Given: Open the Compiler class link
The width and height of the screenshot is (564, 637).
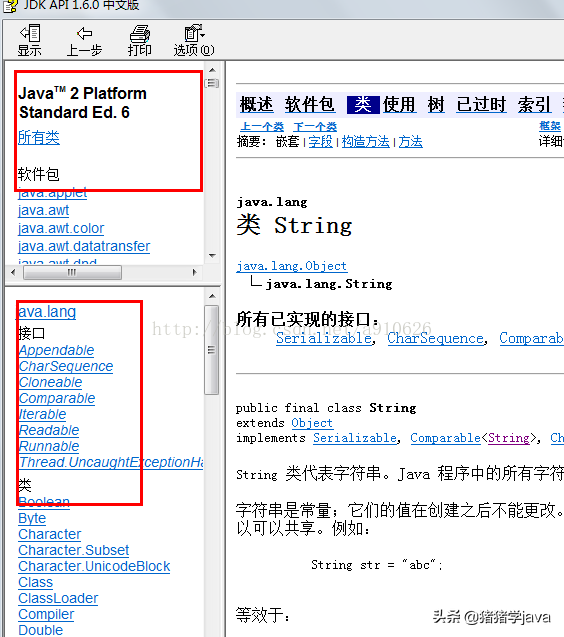Looking at the screenshot, I should 46,614.
